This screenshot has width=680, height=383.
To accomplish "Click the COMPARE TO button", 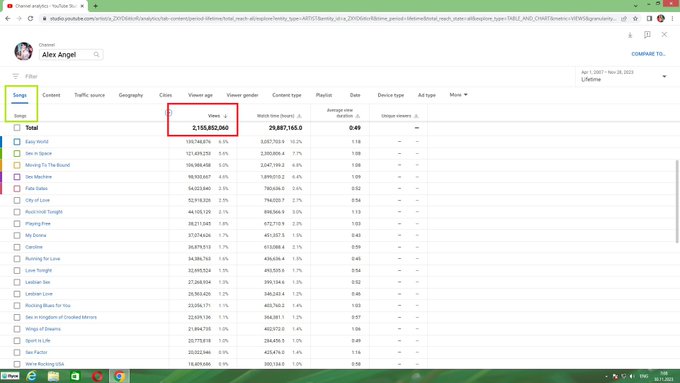I will coord(648,54).
